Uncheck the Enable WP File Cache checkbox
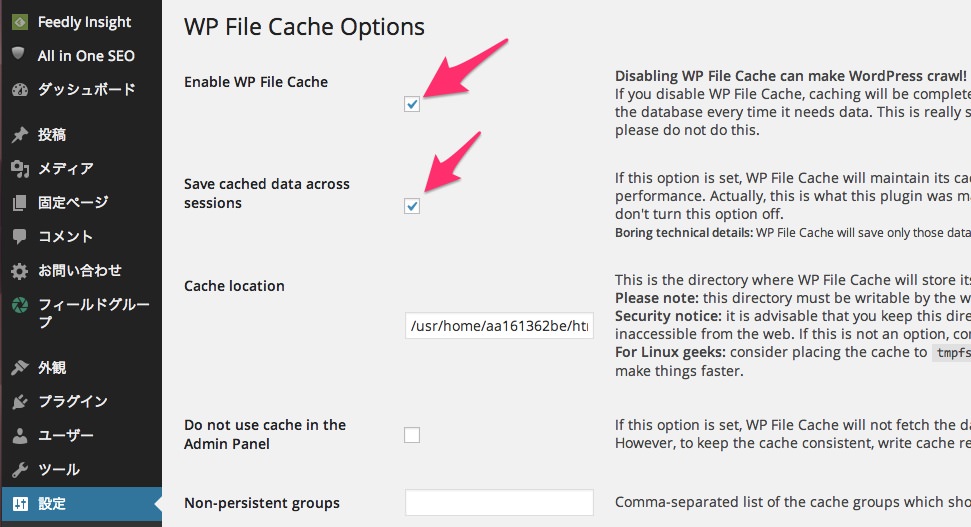The image size is (971, 527). [412, 104]
